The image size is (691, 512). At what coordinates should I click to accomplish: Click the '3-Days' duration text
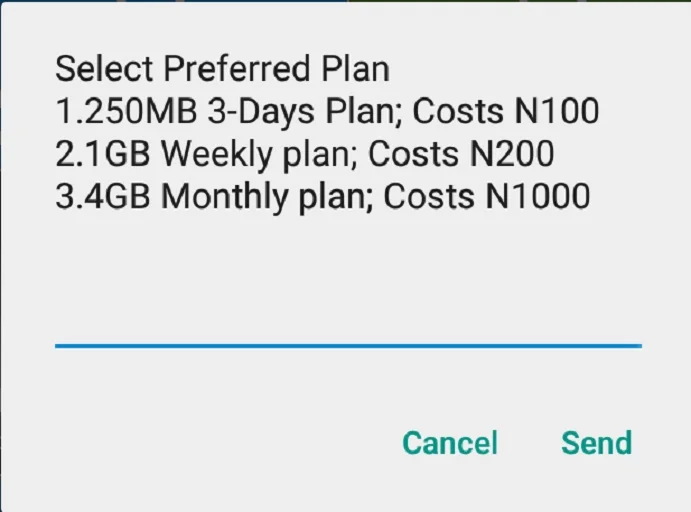click(260, 111)
